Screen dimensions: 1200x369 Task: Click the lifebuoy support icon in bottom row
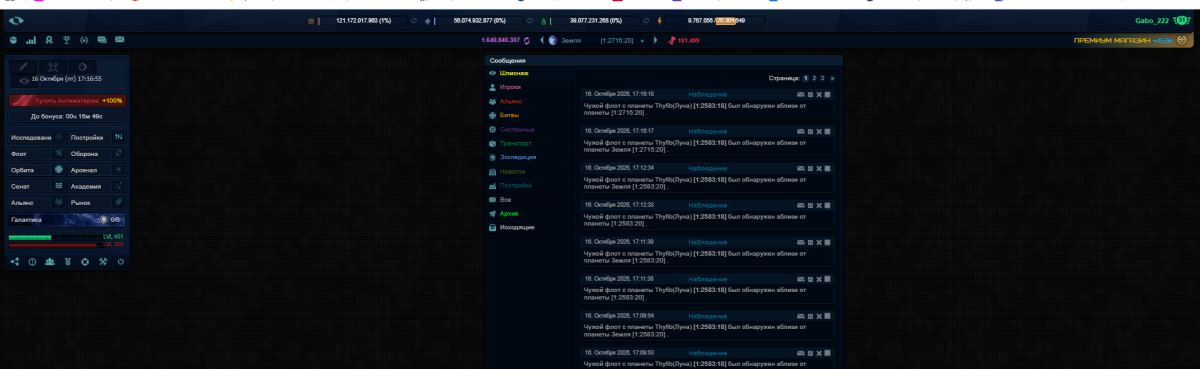coord(85,261)
